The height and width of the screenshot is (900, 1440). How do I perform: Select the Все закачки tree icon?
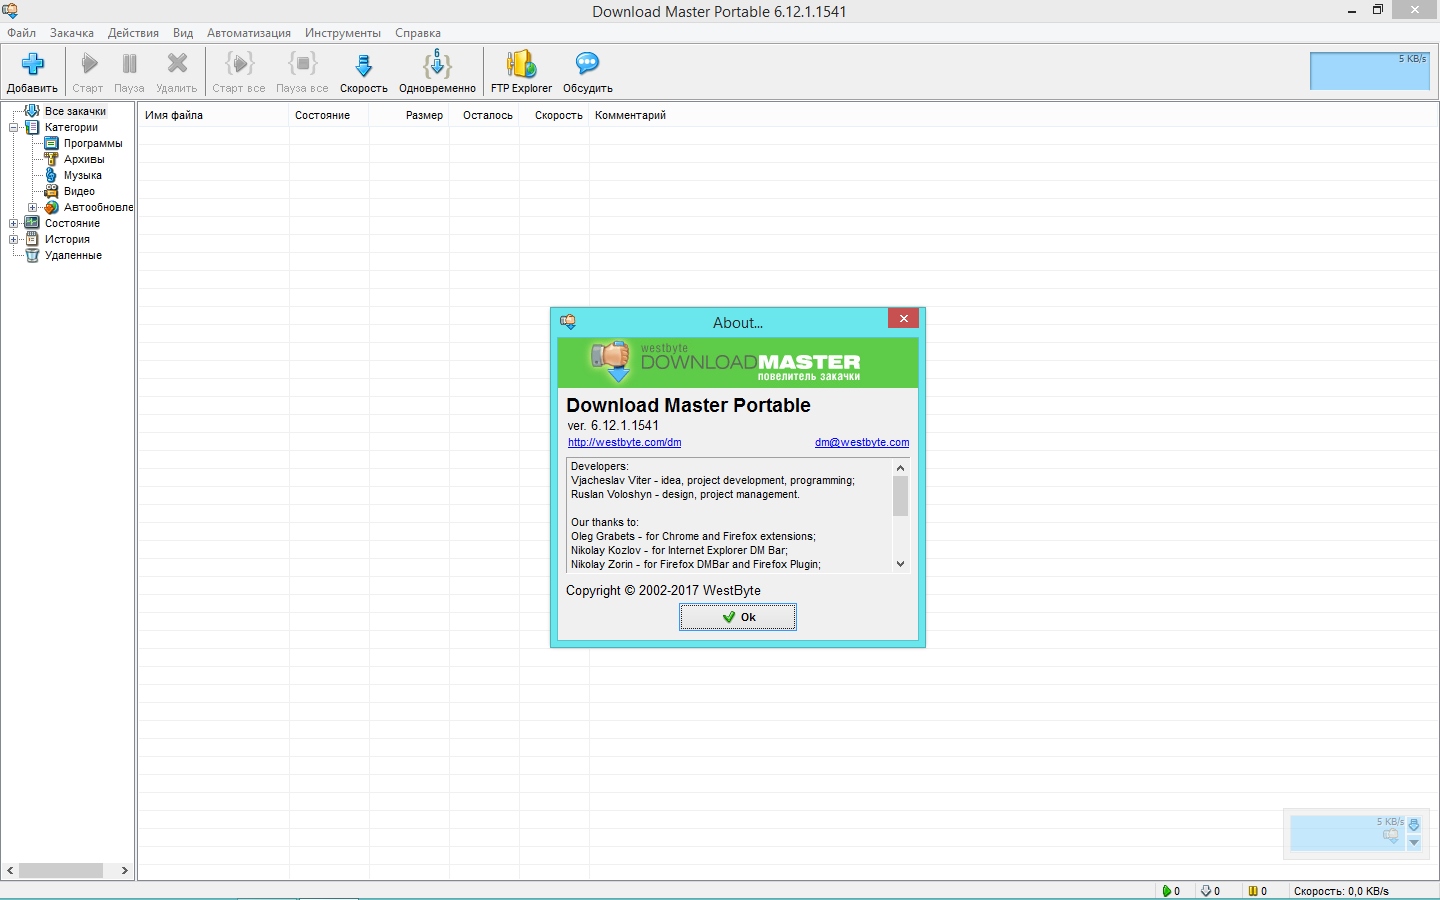[32, 111]
